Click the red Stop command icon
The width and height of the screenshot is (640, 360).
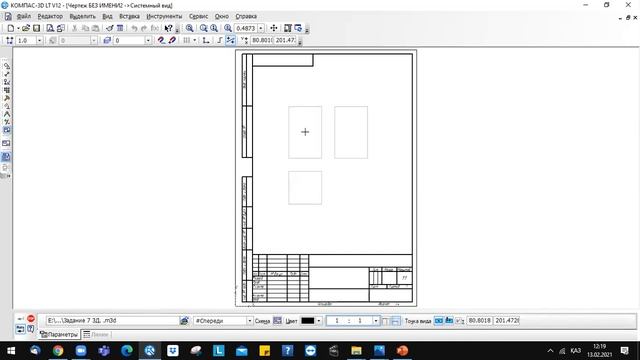[x=31, y=318]
